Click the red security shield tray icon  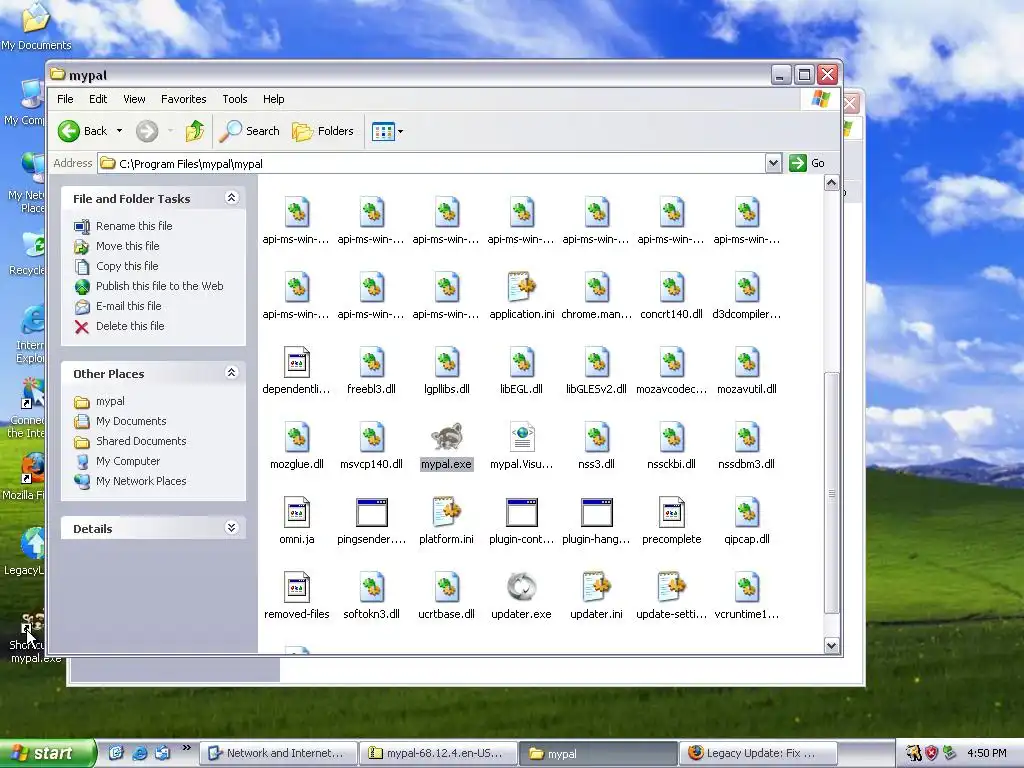click(x=932, y=753)
